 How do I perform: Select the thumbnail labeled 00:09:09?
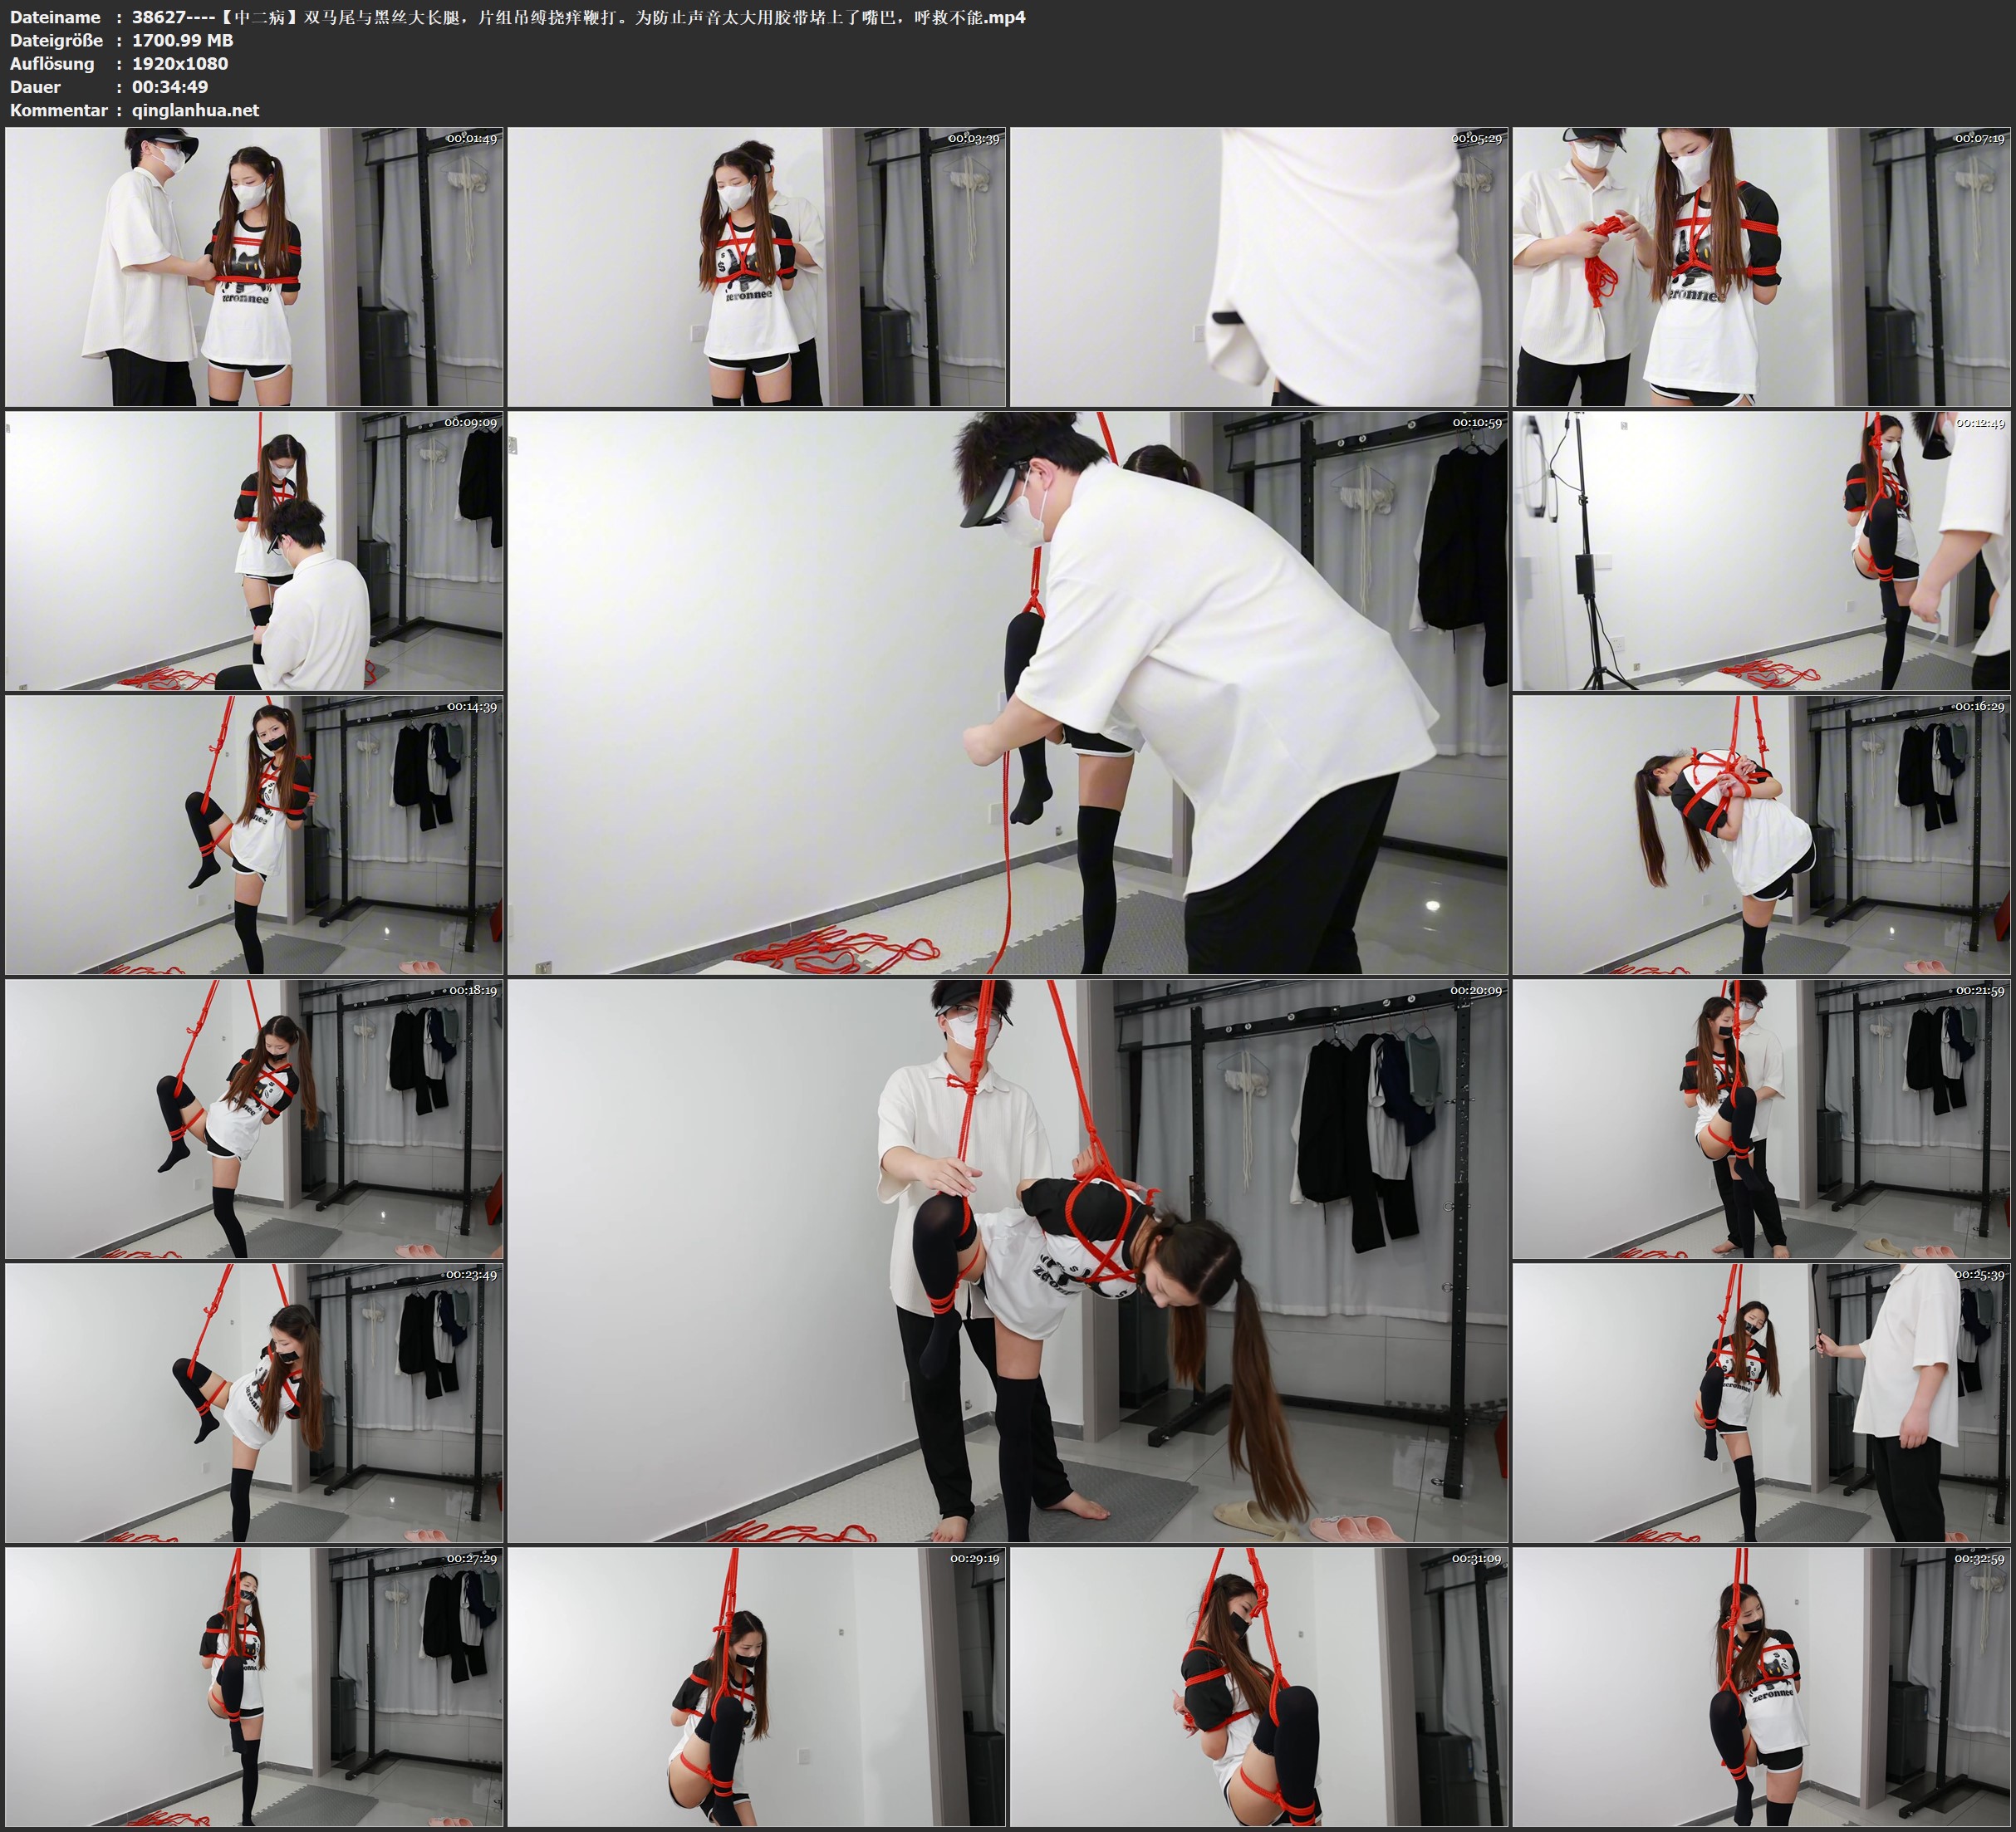click(x=254, y=551)
